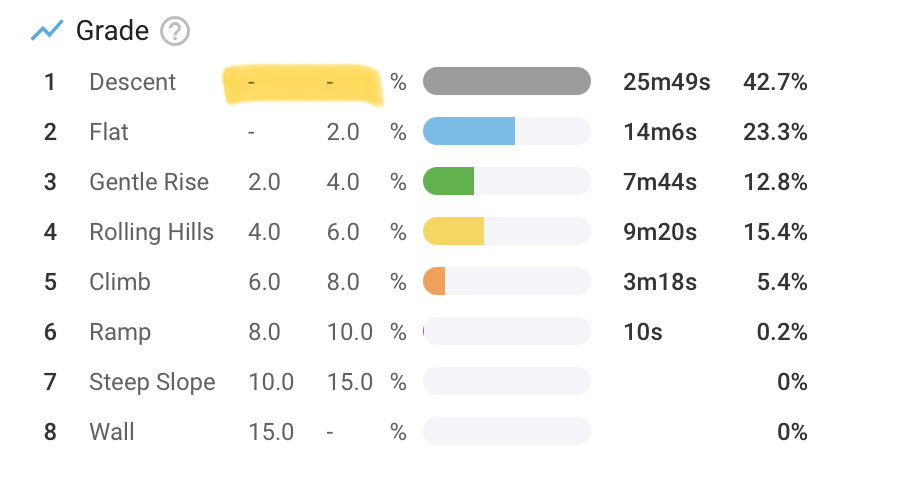The height and width of the screenshot is (498, 912).
Task: Click the highlighted Descent range field
Action: pyautogui.click(x=302, y=84)
